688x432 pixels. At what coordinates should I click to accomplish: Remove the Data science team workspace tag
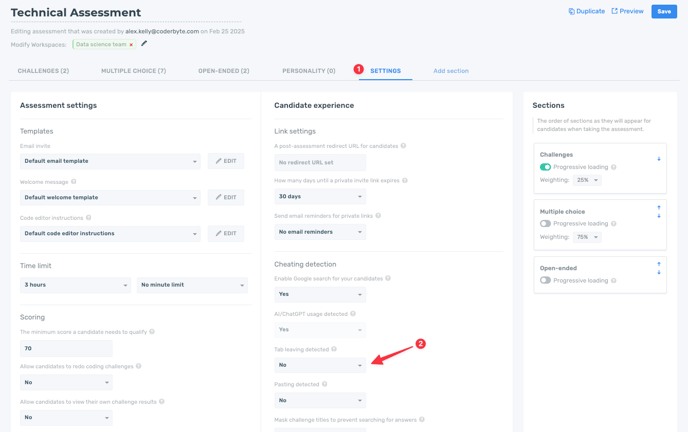click(131, 45)
